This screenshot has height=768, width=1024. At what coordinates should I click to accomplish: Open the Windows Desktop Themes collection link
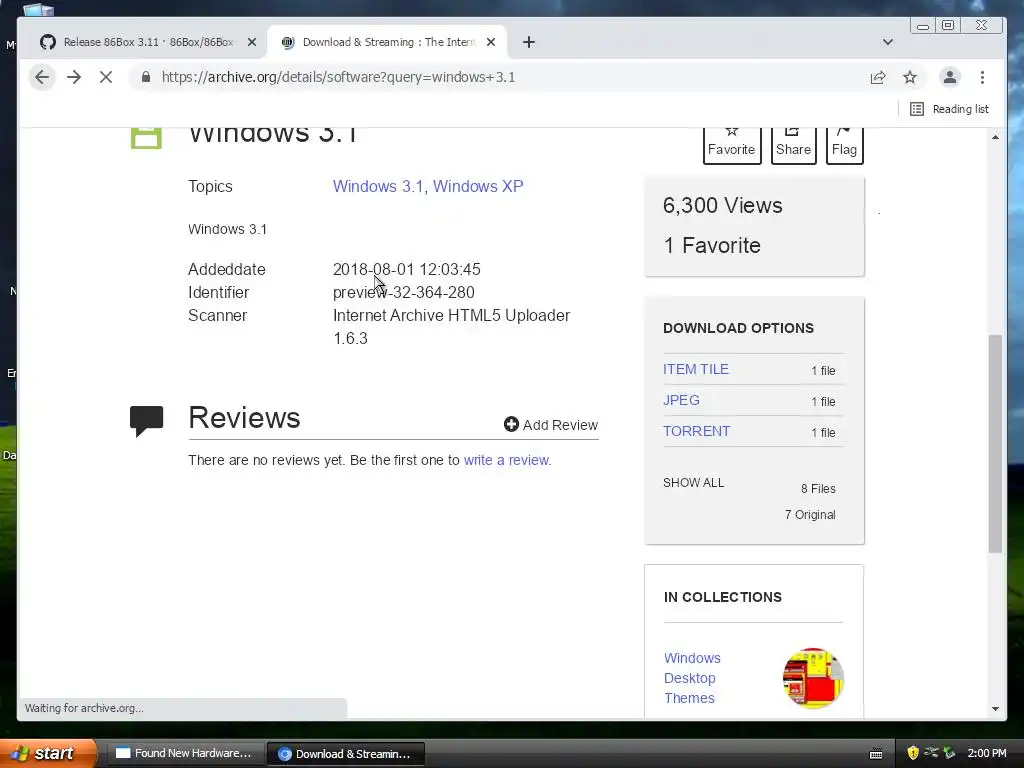click(x=692, y=678)
